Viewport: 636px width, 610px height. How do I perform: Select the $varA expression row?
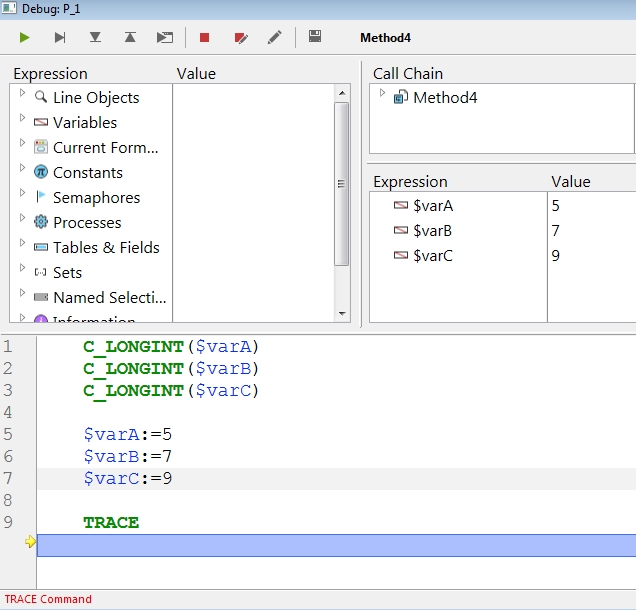(x=432, y=205)
